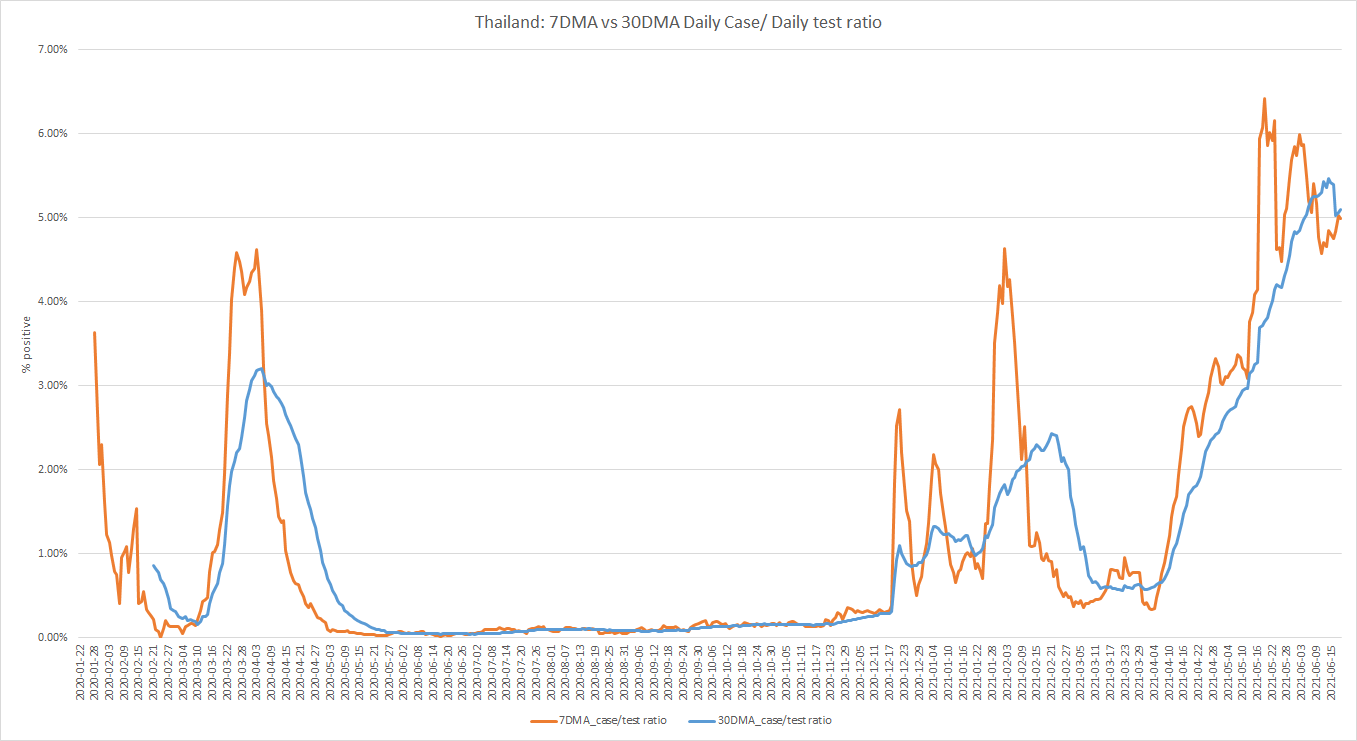Click the '7DMA_case/test ratio' legend label
1357x741 pixels.
(612, 720)
